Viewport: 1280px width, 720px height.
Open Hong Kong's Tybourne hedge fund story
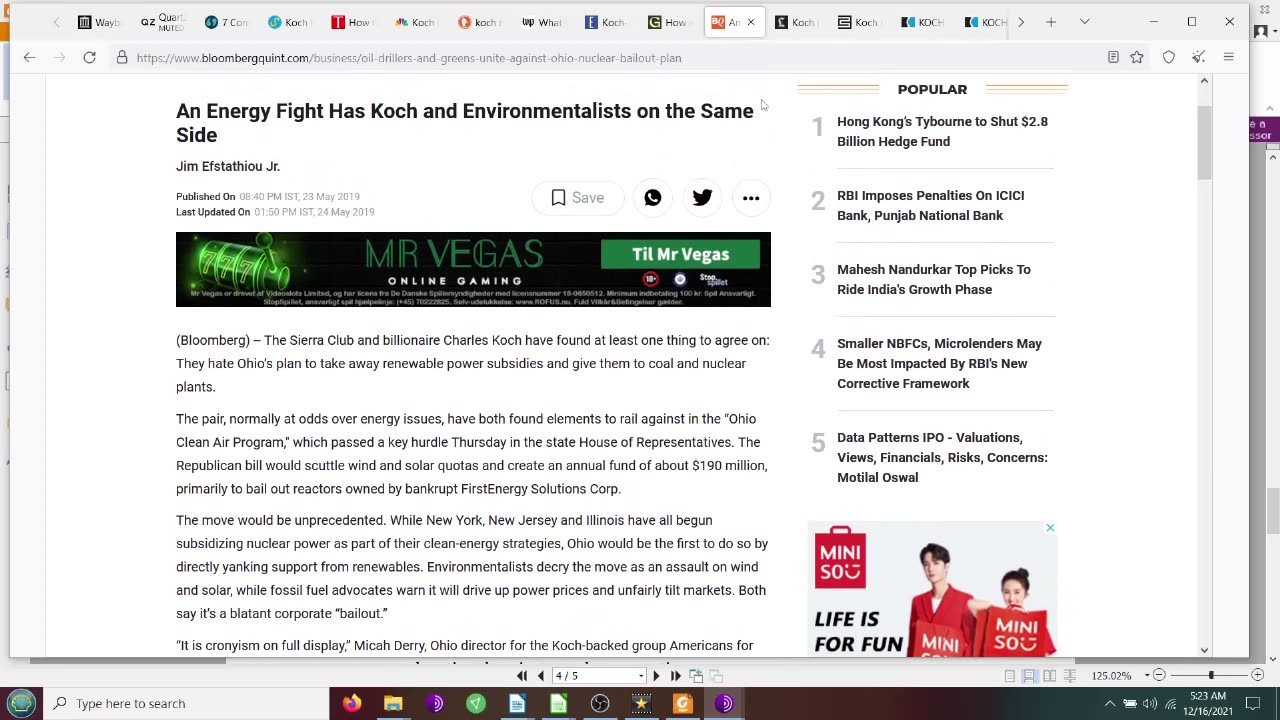[x=942, y=131]
